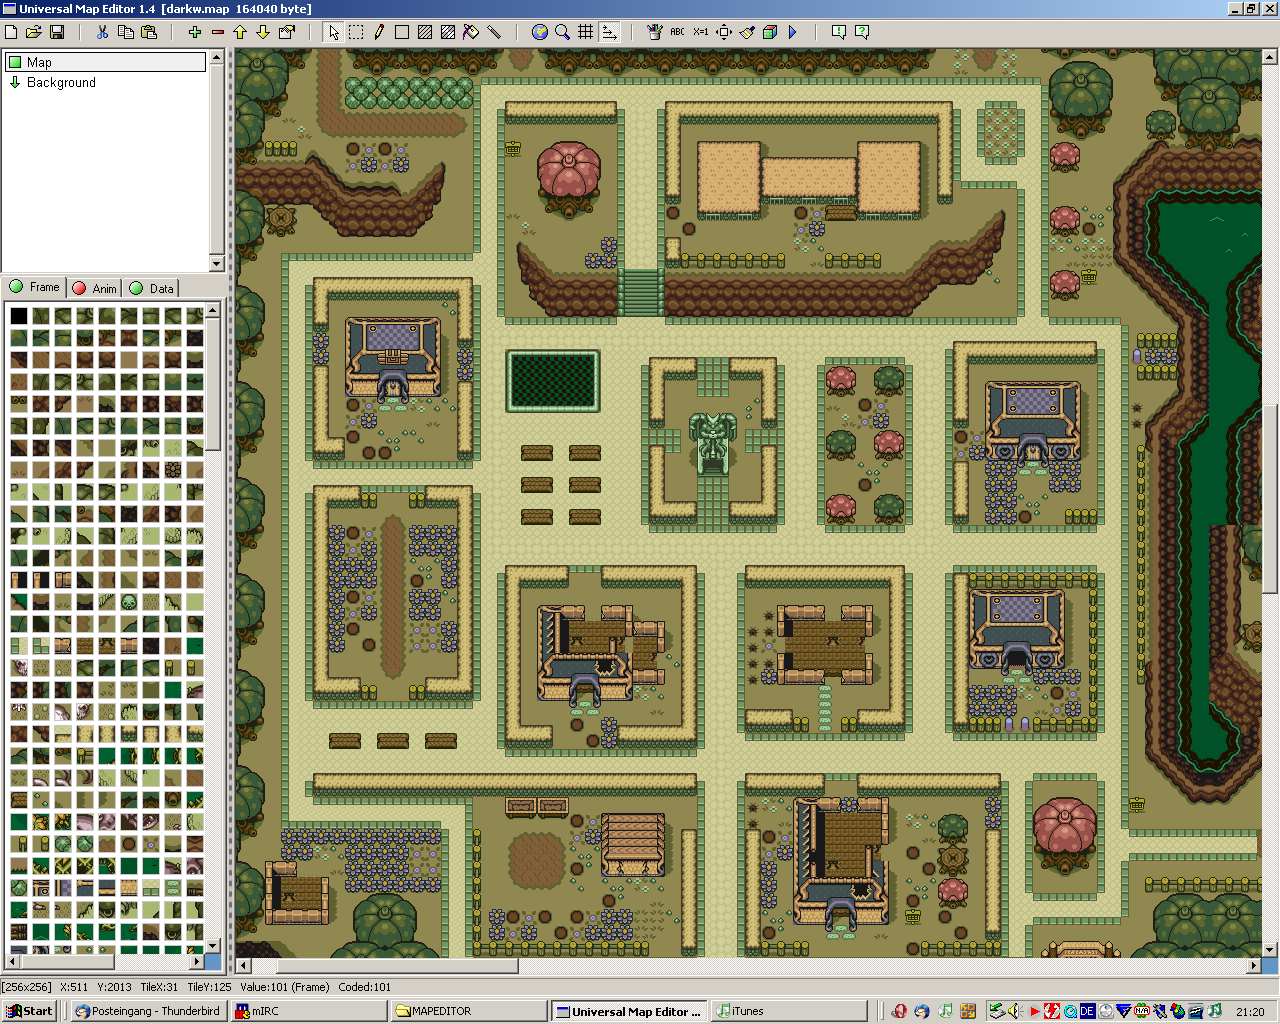The width and height of the screenshot is (1280, 1024).
Task: Click the save floppy disk icon
Action: click(57, 32)
